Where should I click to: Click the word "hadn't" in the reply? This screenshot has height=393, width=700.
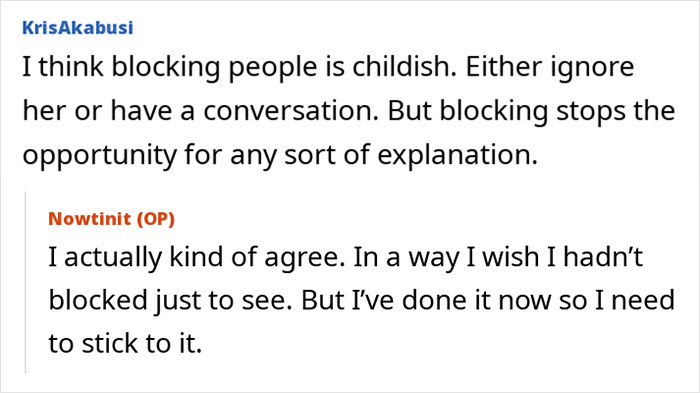603,257
